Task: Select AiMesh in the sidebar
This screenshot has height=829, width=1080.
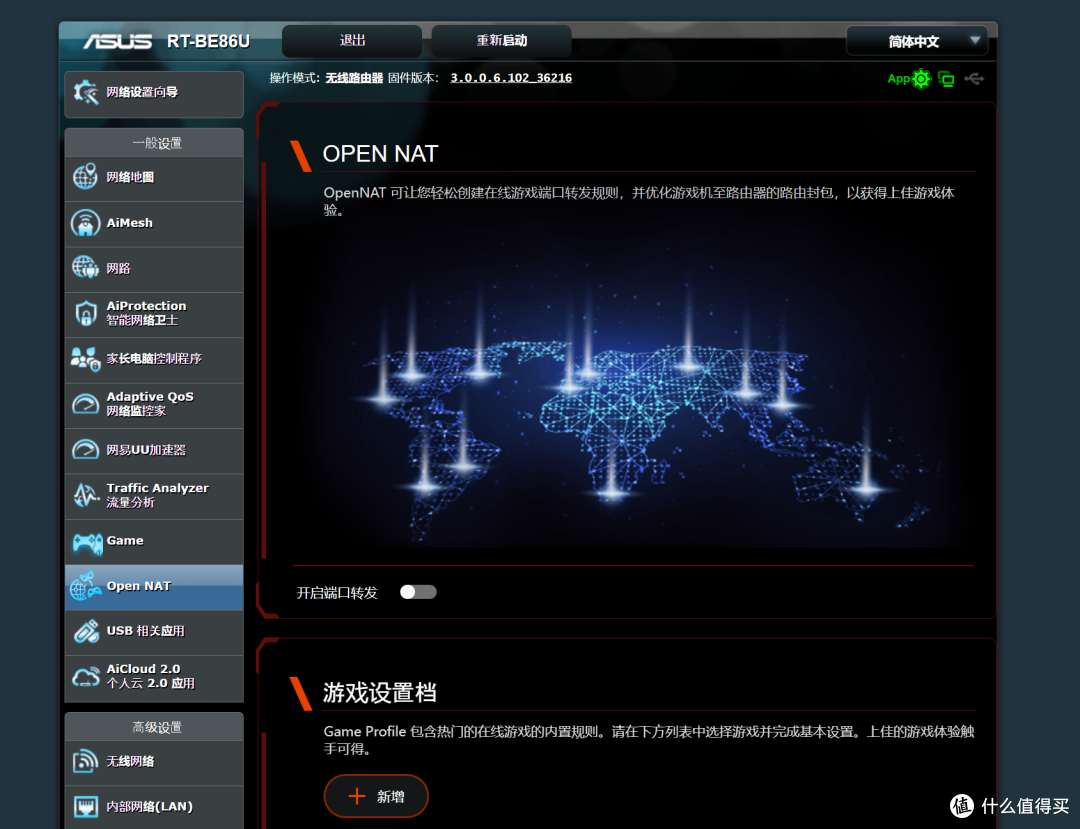Action: click(154, 224)
